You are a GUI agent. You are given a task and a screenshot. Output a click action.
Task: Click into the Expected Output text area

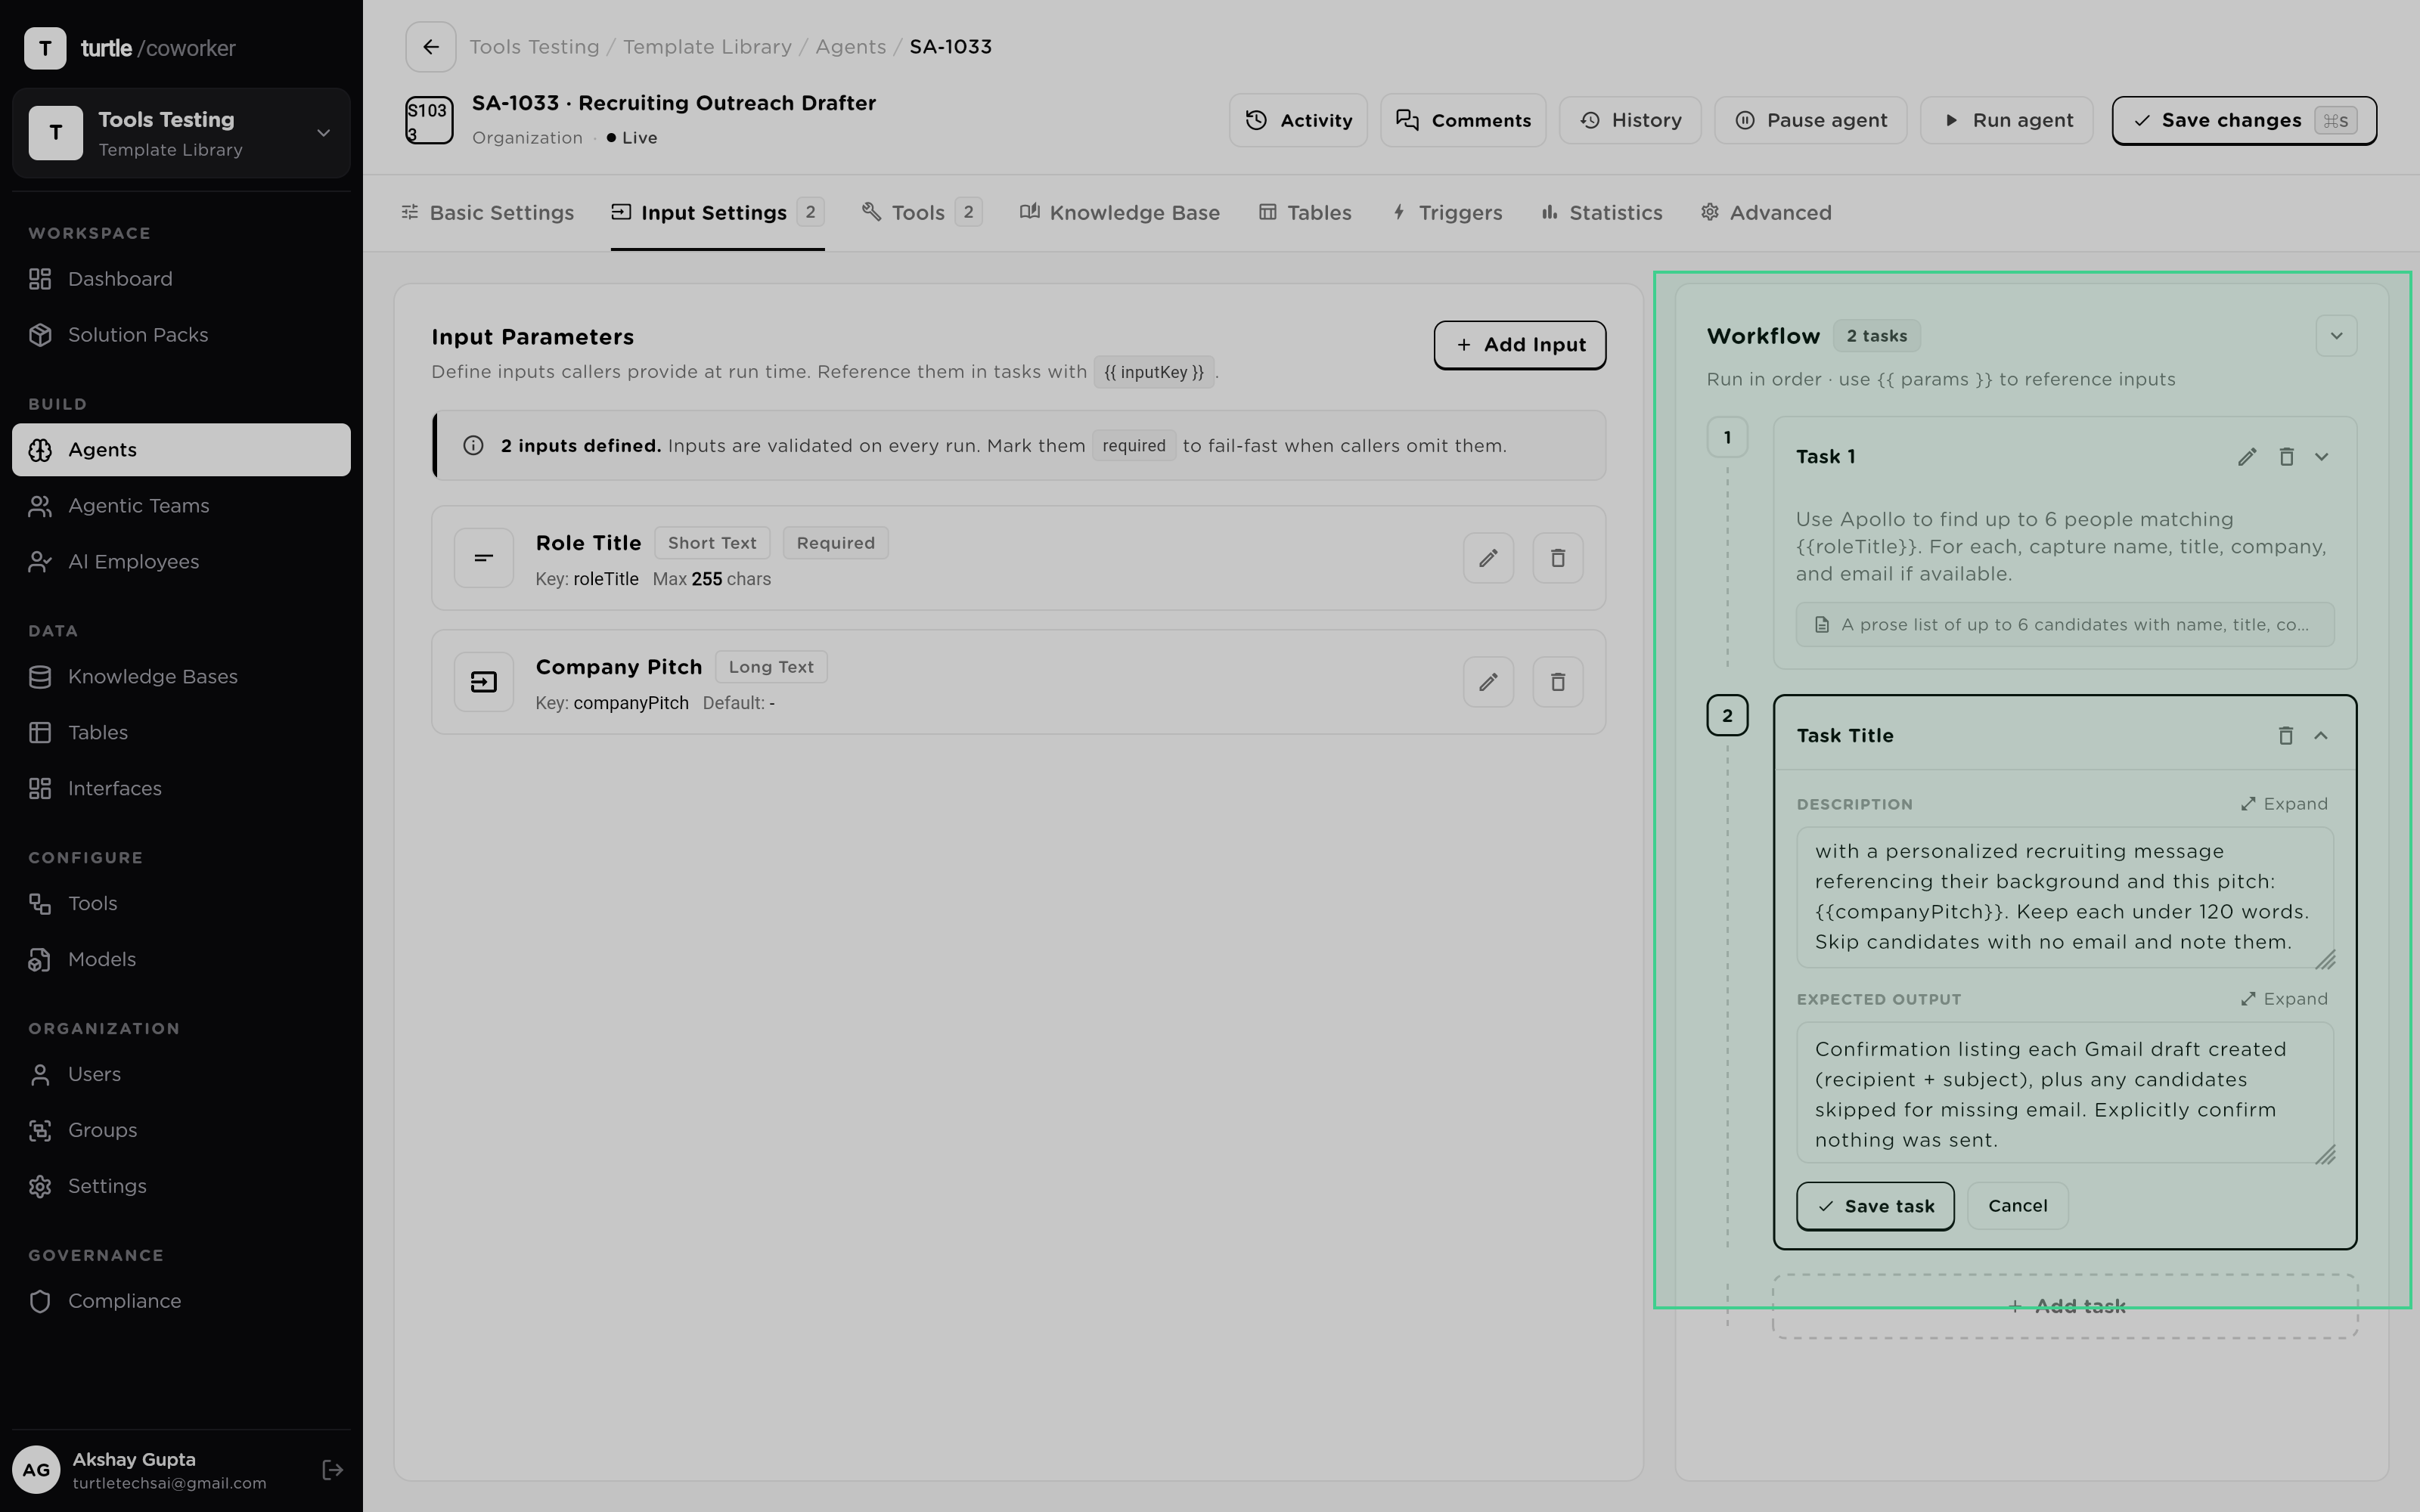[x=2065, y=1092]
